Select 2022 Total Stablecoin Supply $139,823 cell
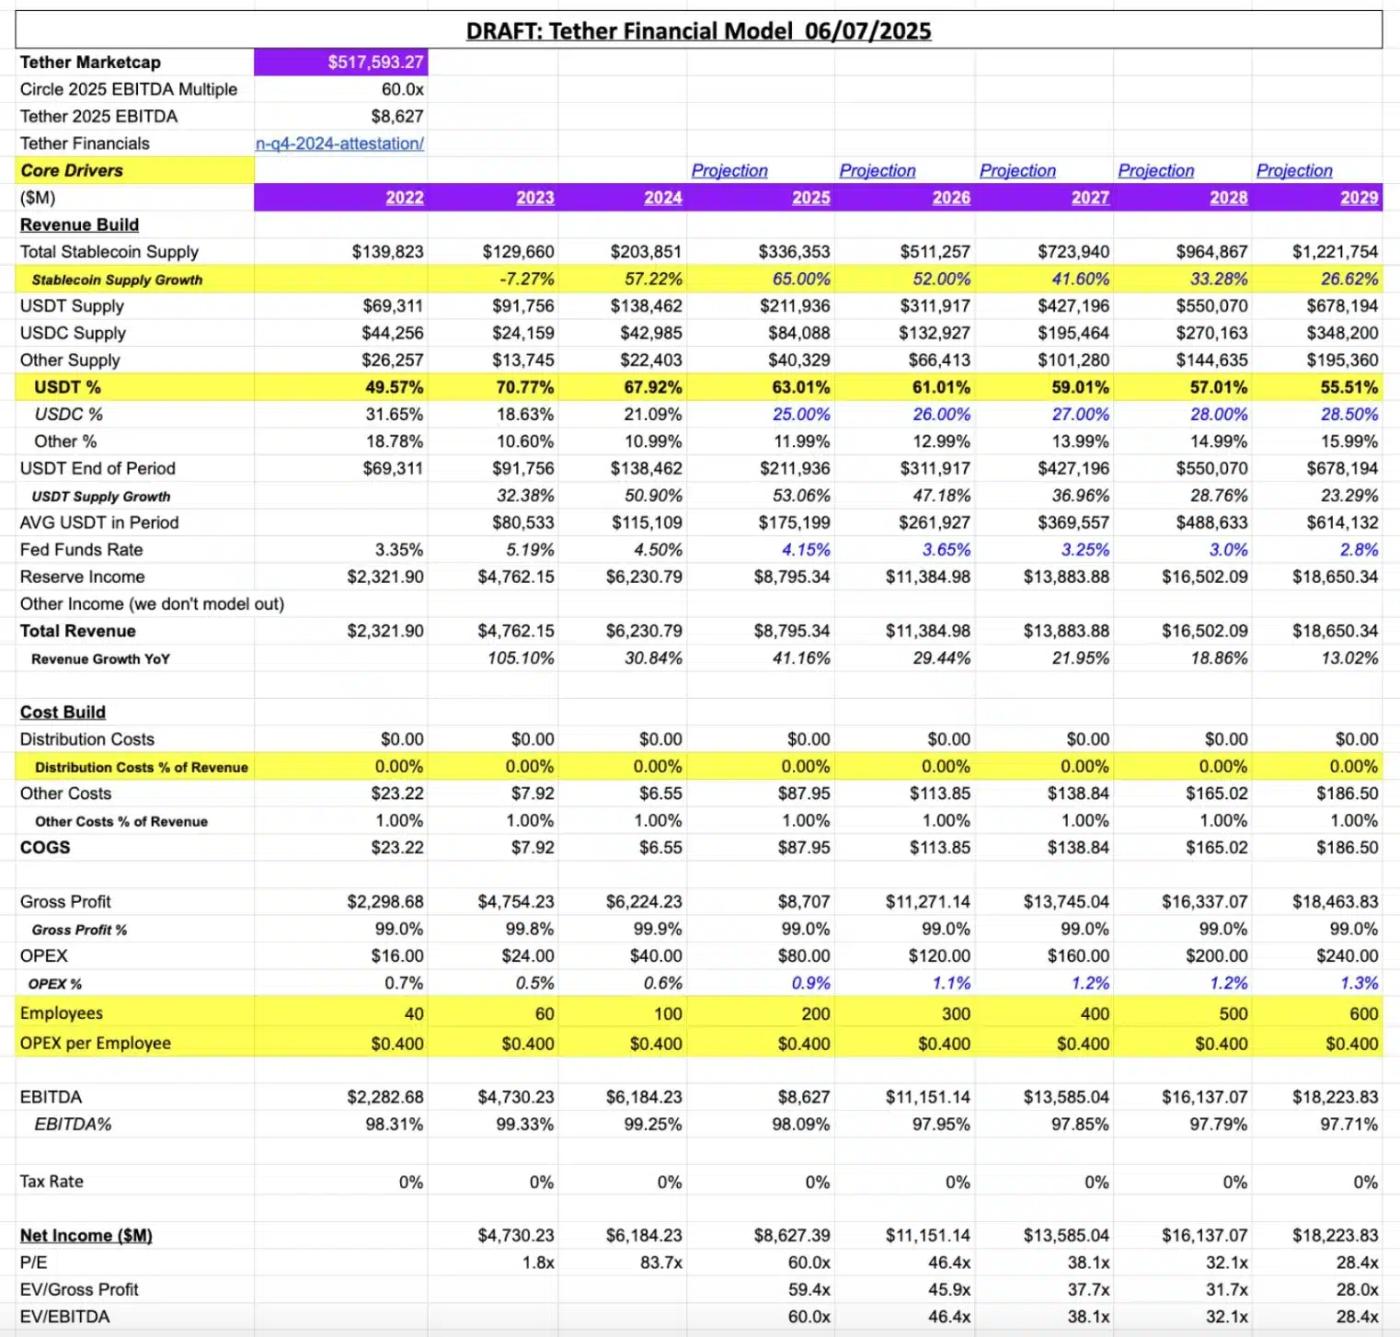The height and width of the screenshot is (1337, 1400). [x=387, y=252]
